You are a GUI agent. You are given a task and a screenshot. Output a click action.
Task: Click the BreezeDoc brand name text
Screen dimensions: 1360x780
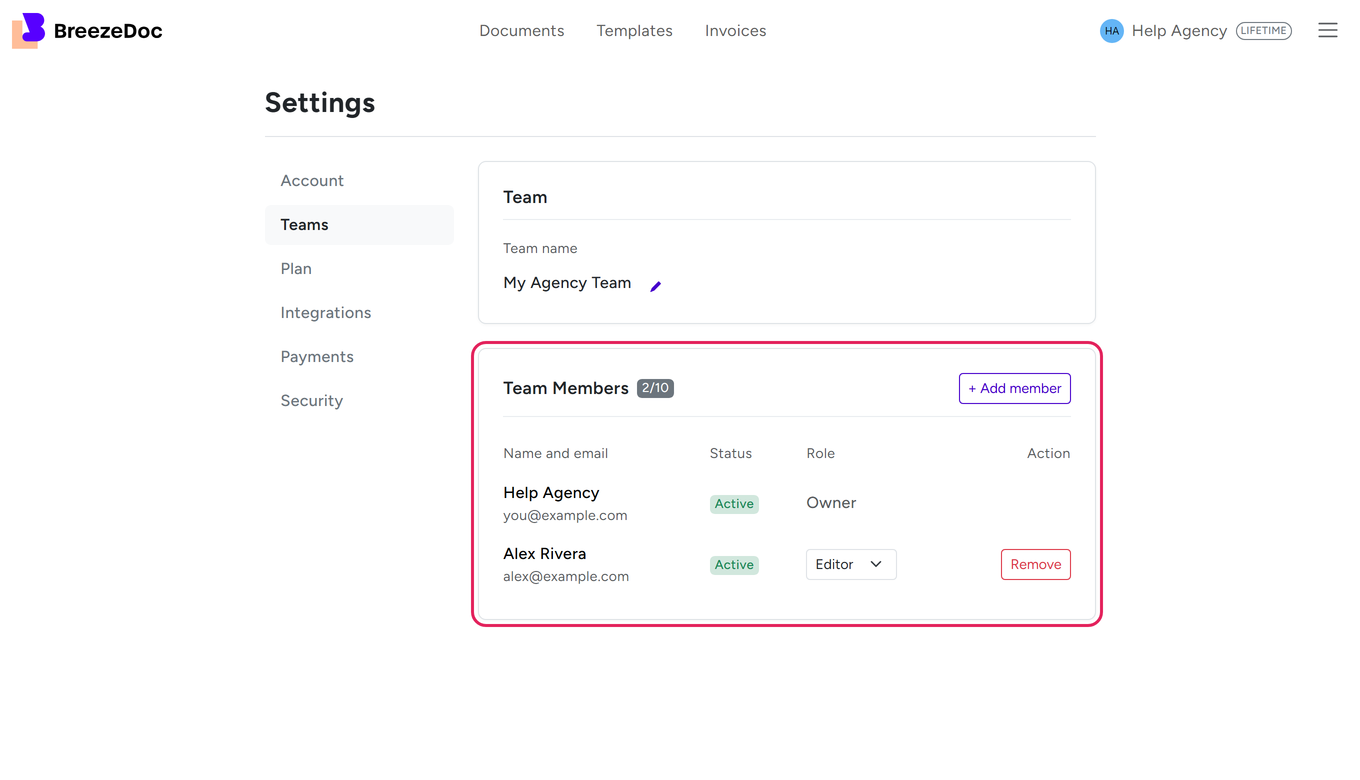click(x=108, y=31)
